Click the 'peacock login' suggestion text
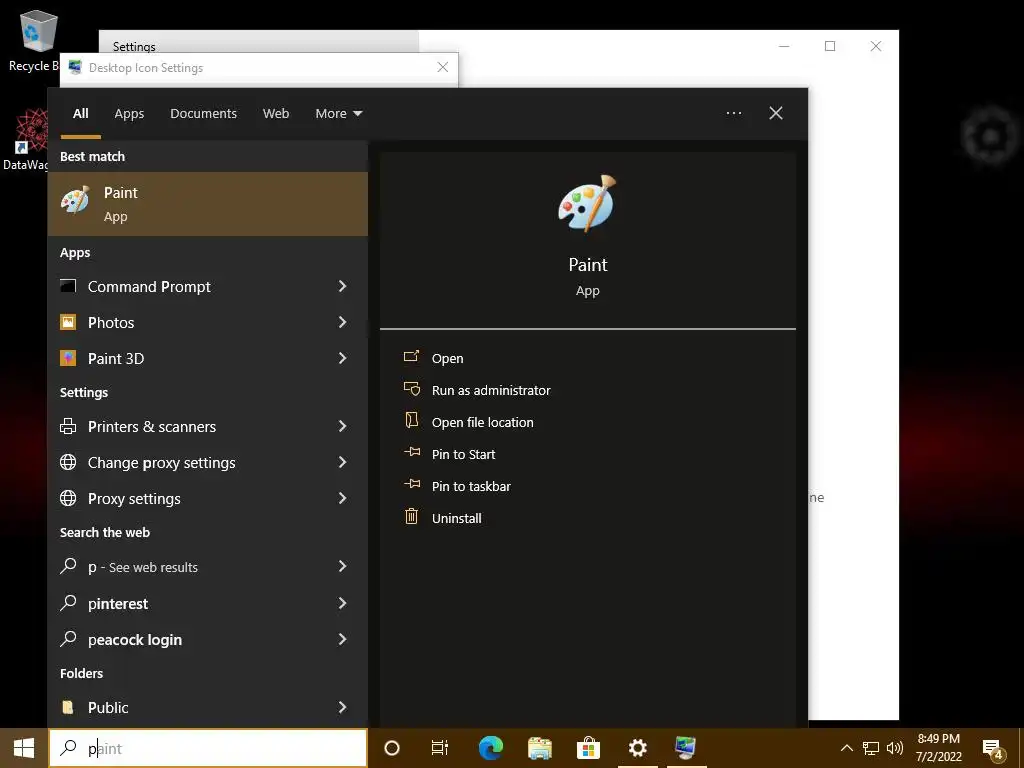The image size is (1024, 768). pyautogui.click(x=135, y=639)
